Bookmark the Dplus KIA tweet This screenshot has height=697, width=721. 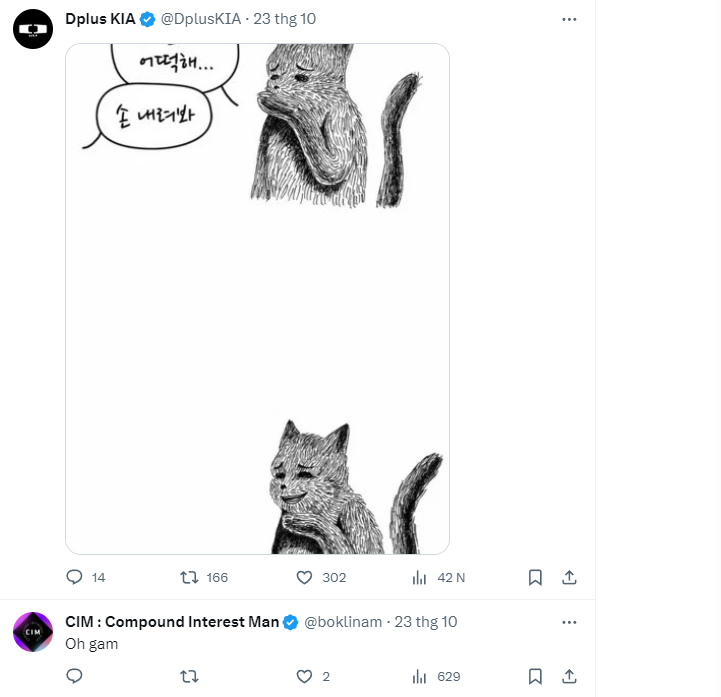tap(535, 577)
